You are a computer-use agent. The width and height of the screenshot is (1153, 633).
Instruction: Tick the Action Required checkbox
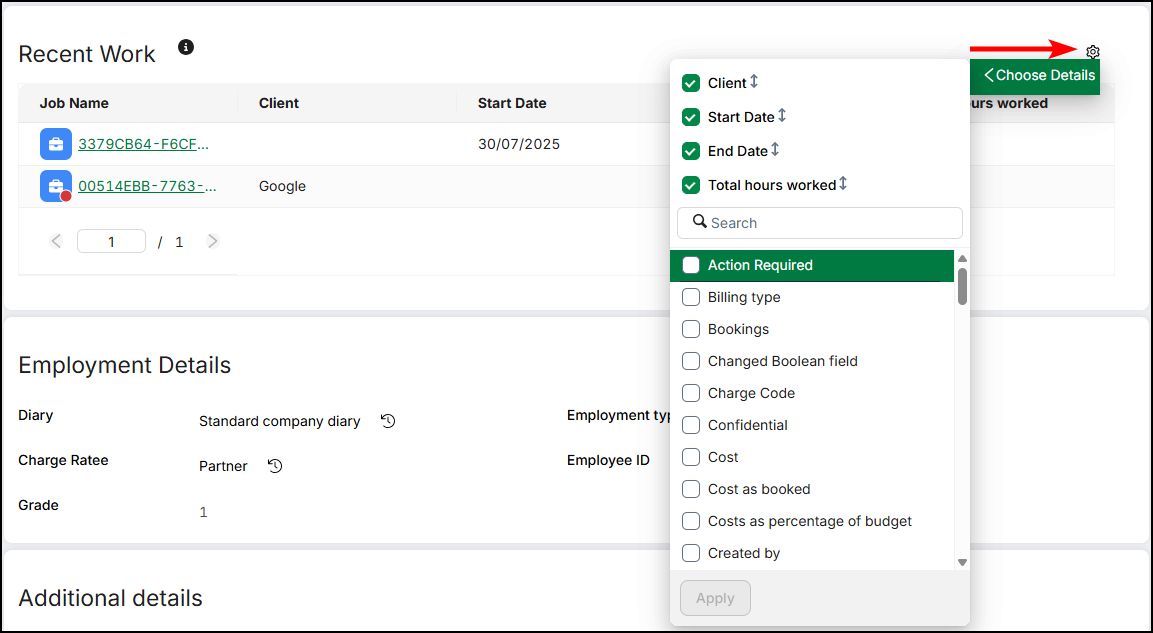click(690, 265)
